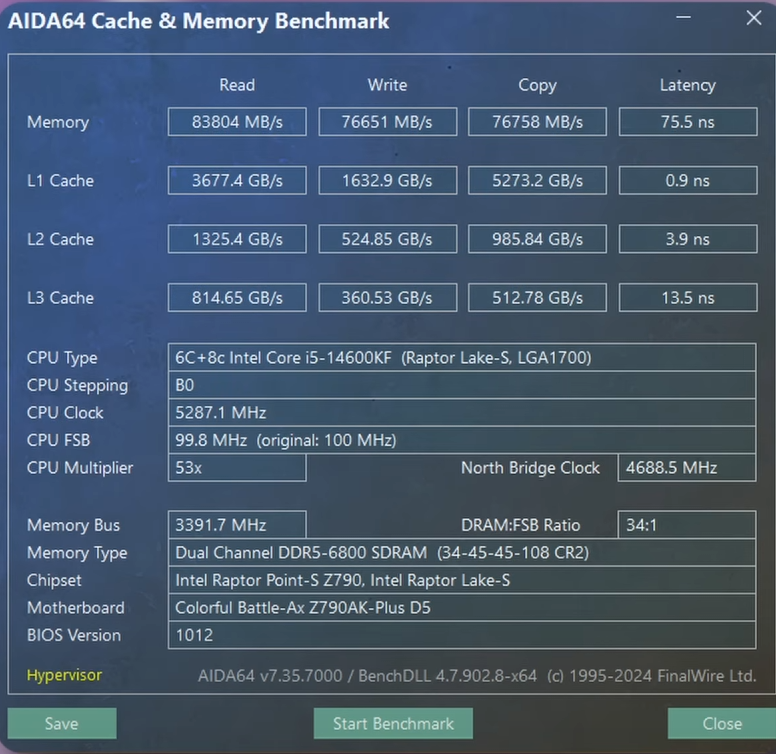Click L3 Cache read 814.65 GB/s
The height and width of the screenshot is (754, 776).
click(237, 297)
